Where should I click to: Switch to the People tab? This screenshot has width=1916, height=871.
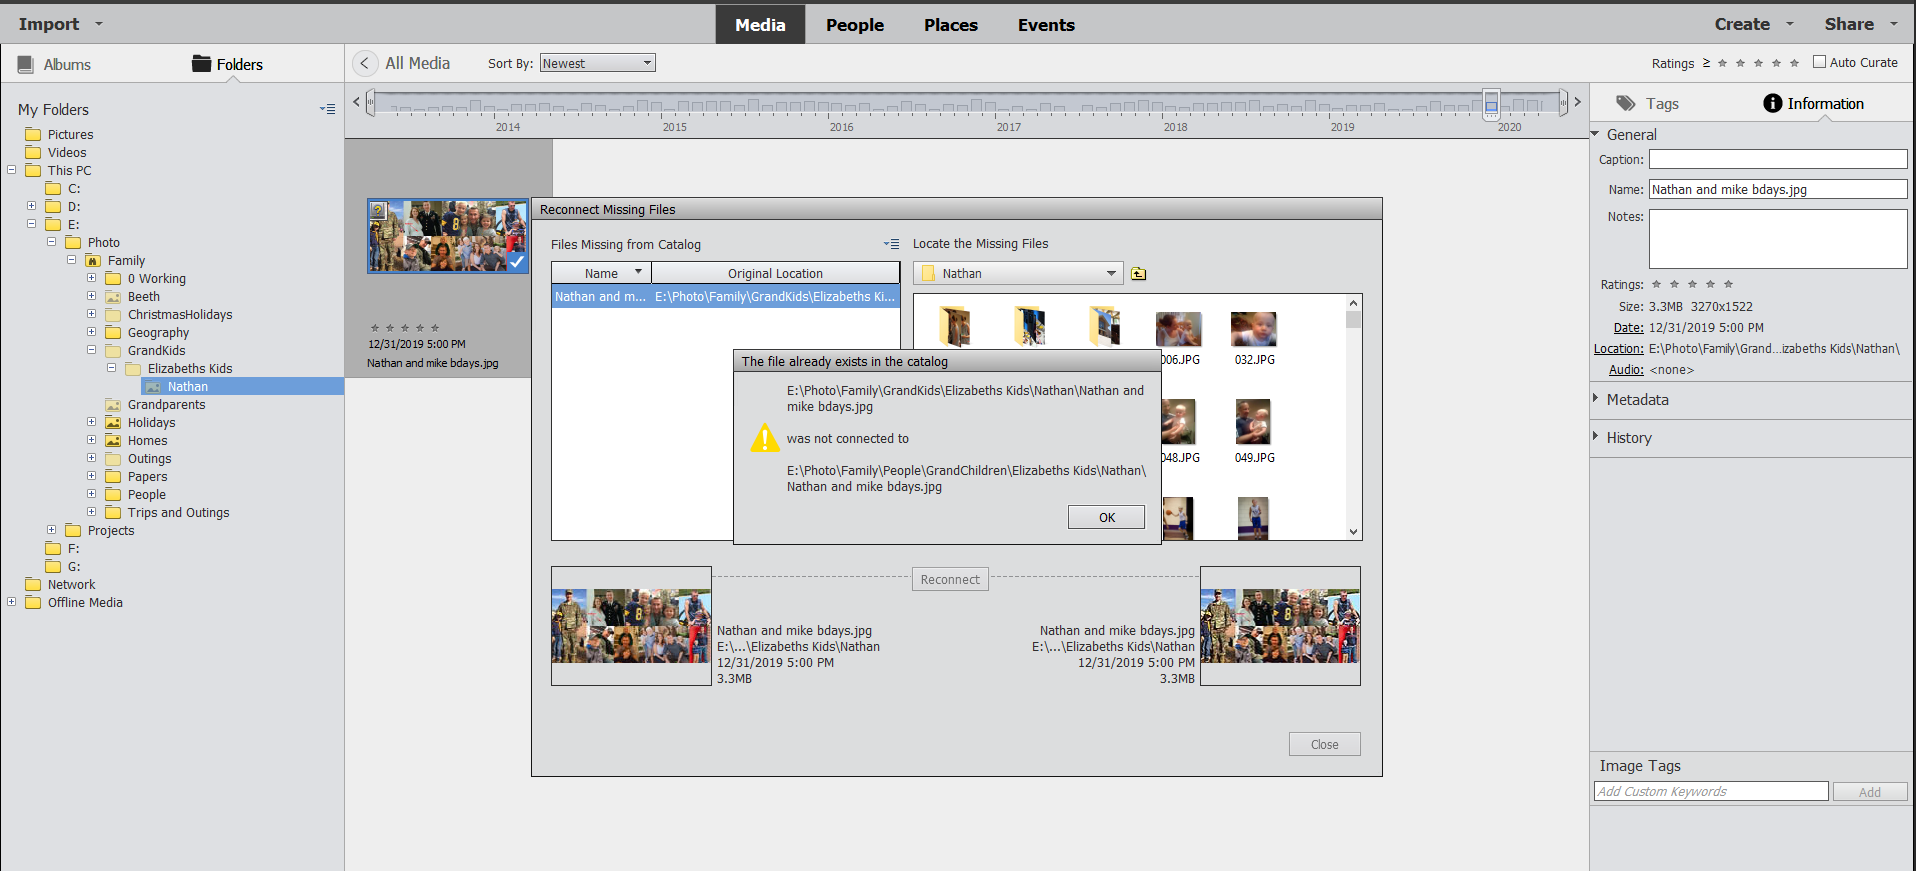click(855, 25)
